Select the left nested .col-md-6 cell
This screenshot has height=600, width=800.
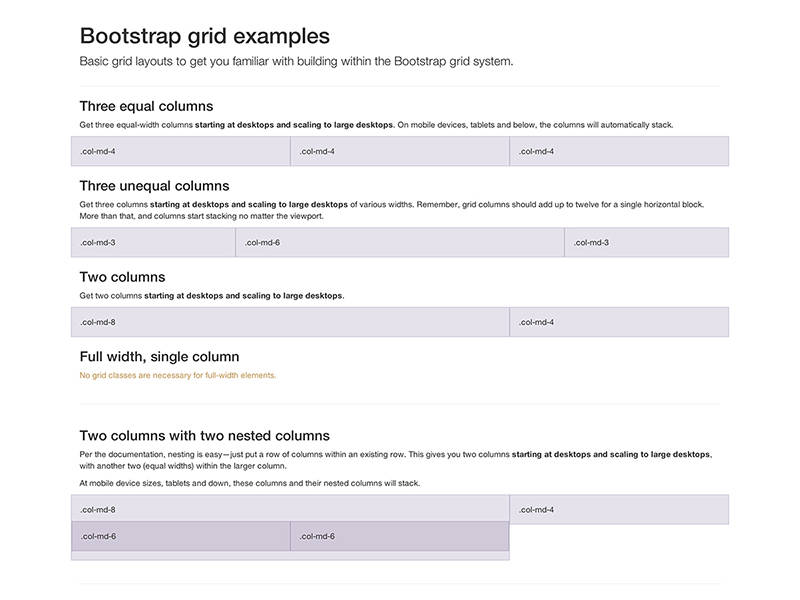[x=181, y=536]
